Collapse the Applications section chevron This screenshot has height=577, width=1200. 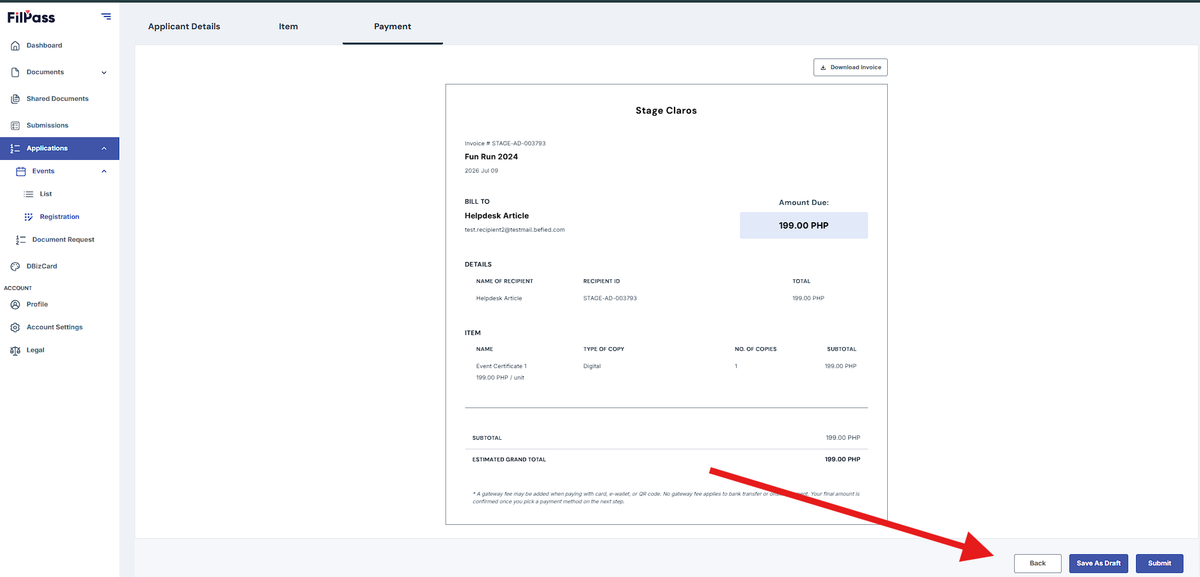(x=104, y=149)
